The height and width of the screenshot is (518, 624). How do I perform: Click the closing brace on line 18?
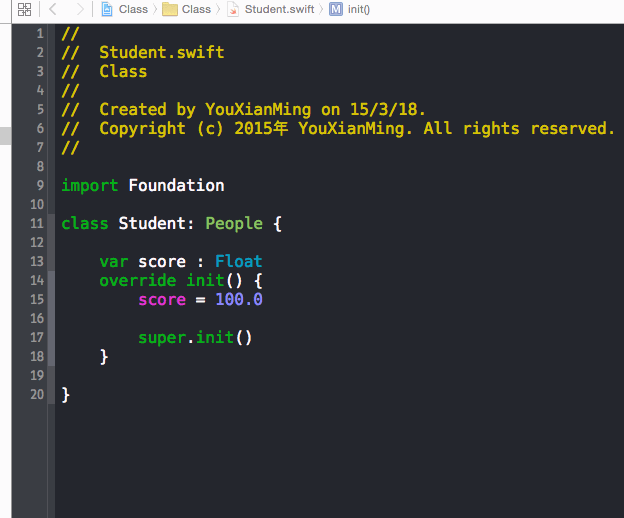coord(104,357)
